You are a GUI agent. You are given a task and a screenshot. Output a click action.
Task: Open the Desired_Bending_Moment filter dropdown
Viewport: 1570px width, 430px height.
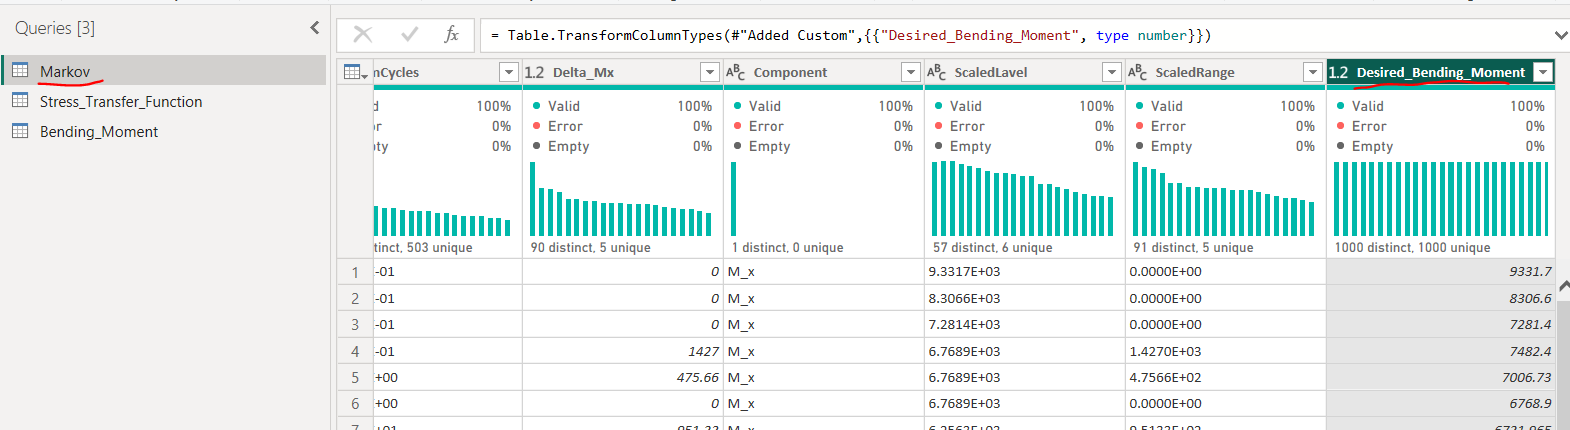[1543, 72]
